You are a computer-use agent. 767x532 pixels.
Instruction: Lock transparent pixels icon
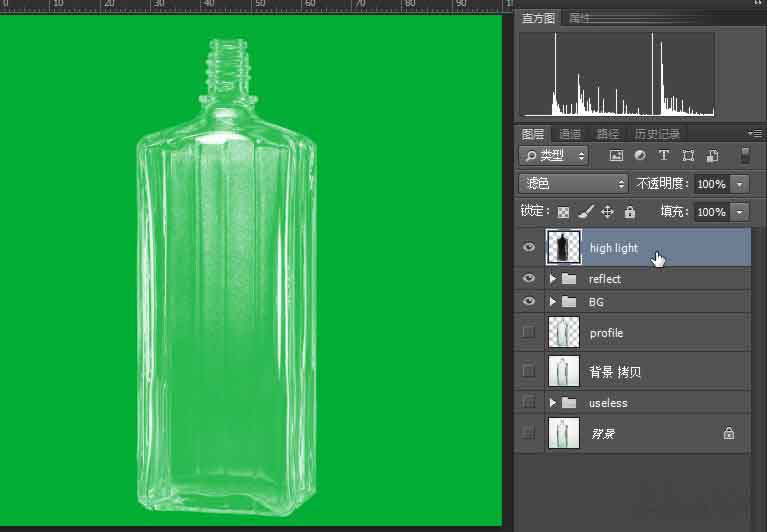(x=563, y=212)
